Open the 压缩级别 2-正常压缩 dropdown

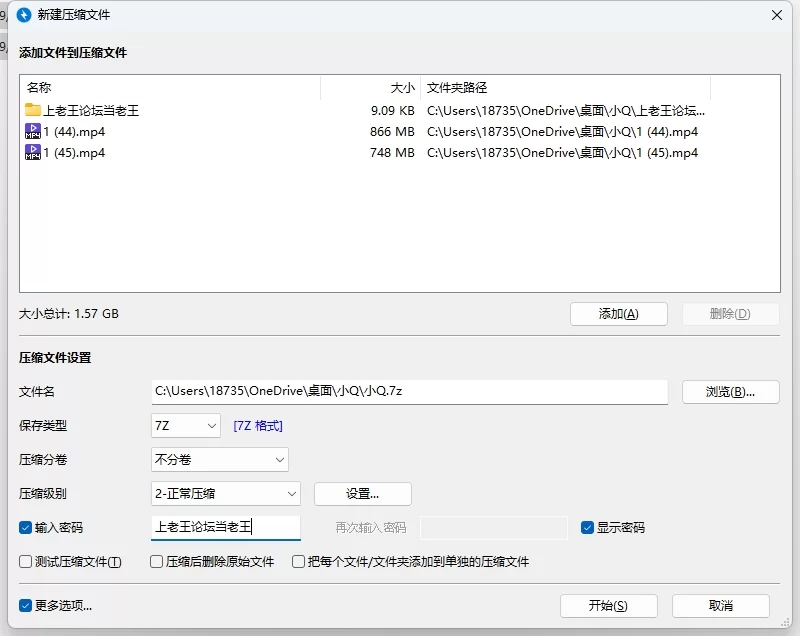(226, 494)
